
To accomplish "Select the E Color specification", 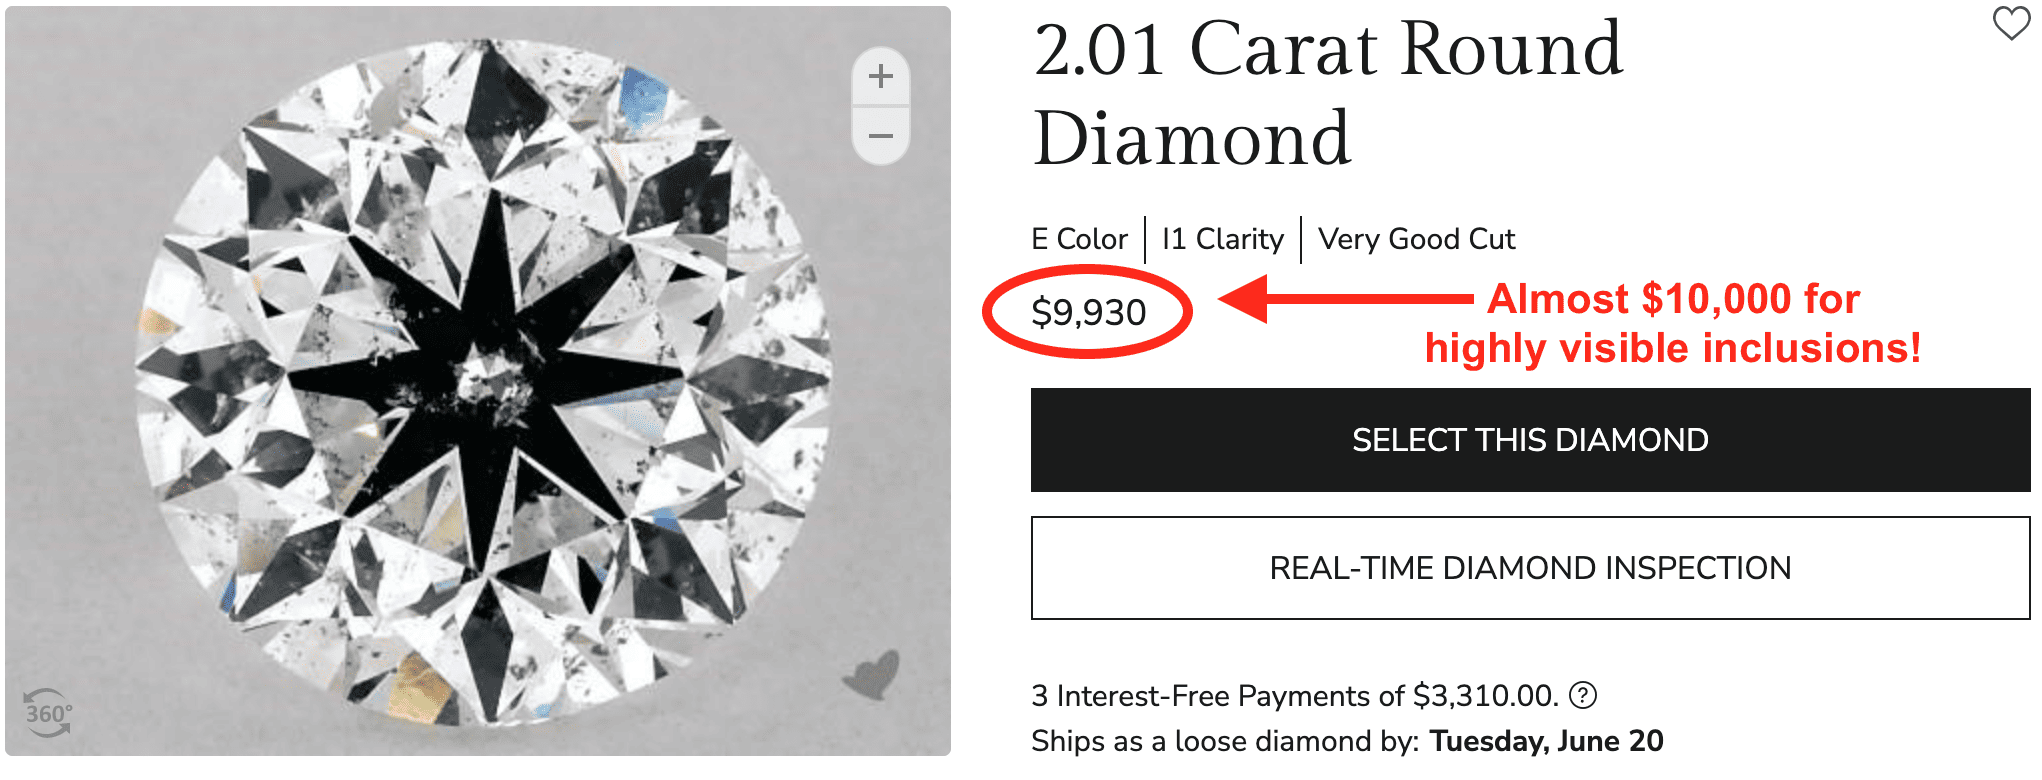I will [1079, 240].
